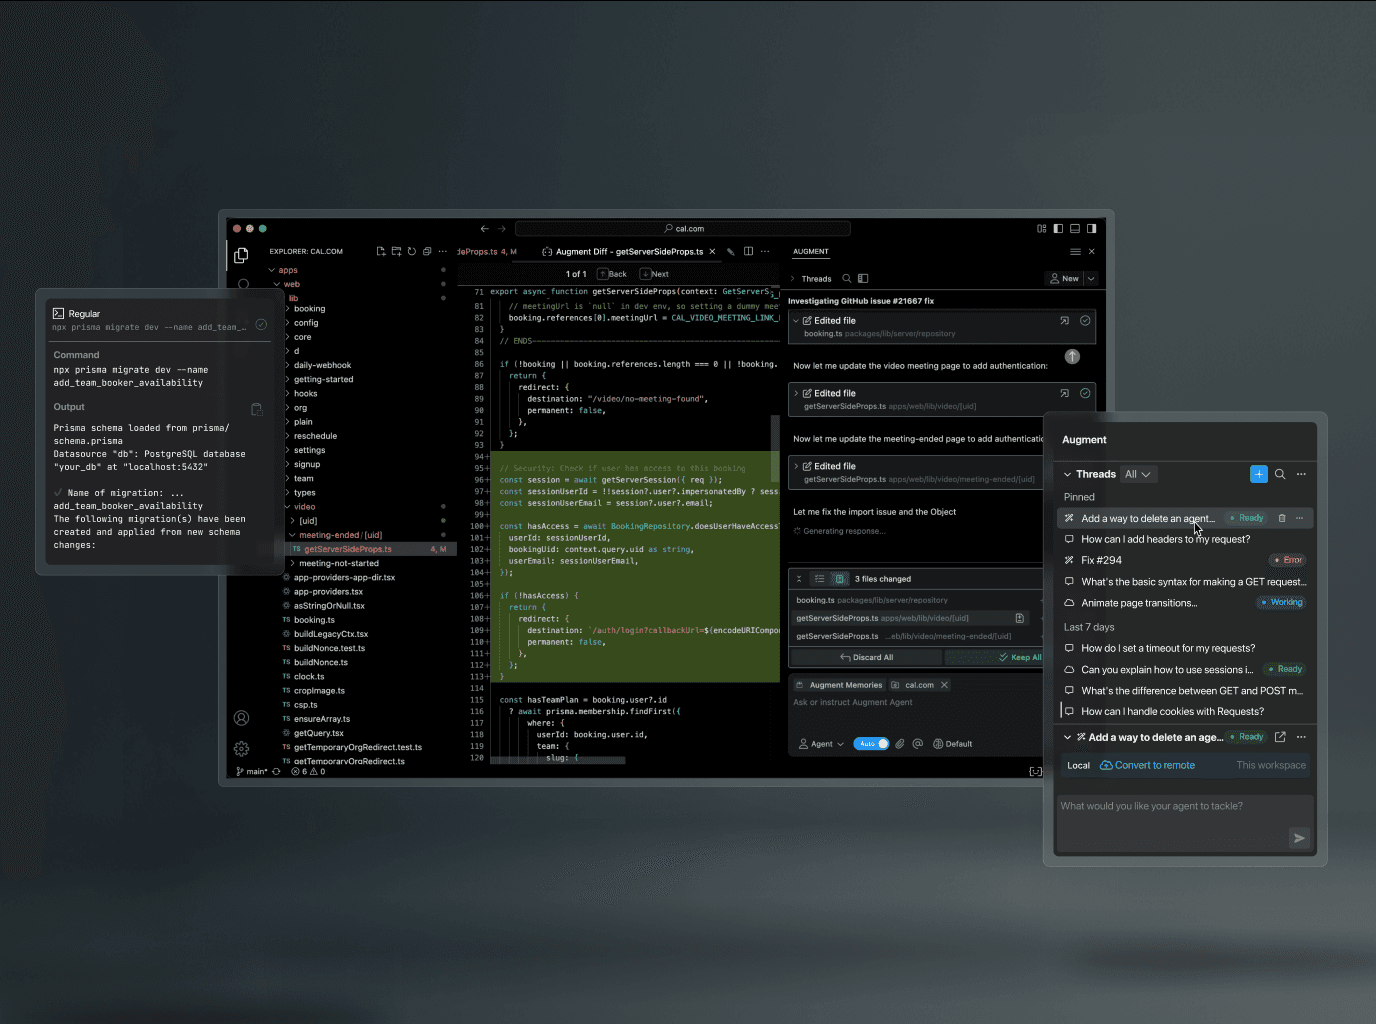
Task: Delete the pinned thread using the trash icon
Action: [x=1283, y=518]
